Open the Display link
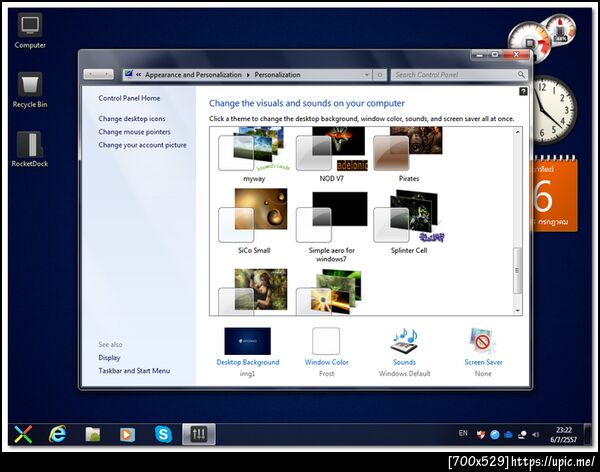The height and width of the screenshot is (472, 600). [x=109, y=358]
